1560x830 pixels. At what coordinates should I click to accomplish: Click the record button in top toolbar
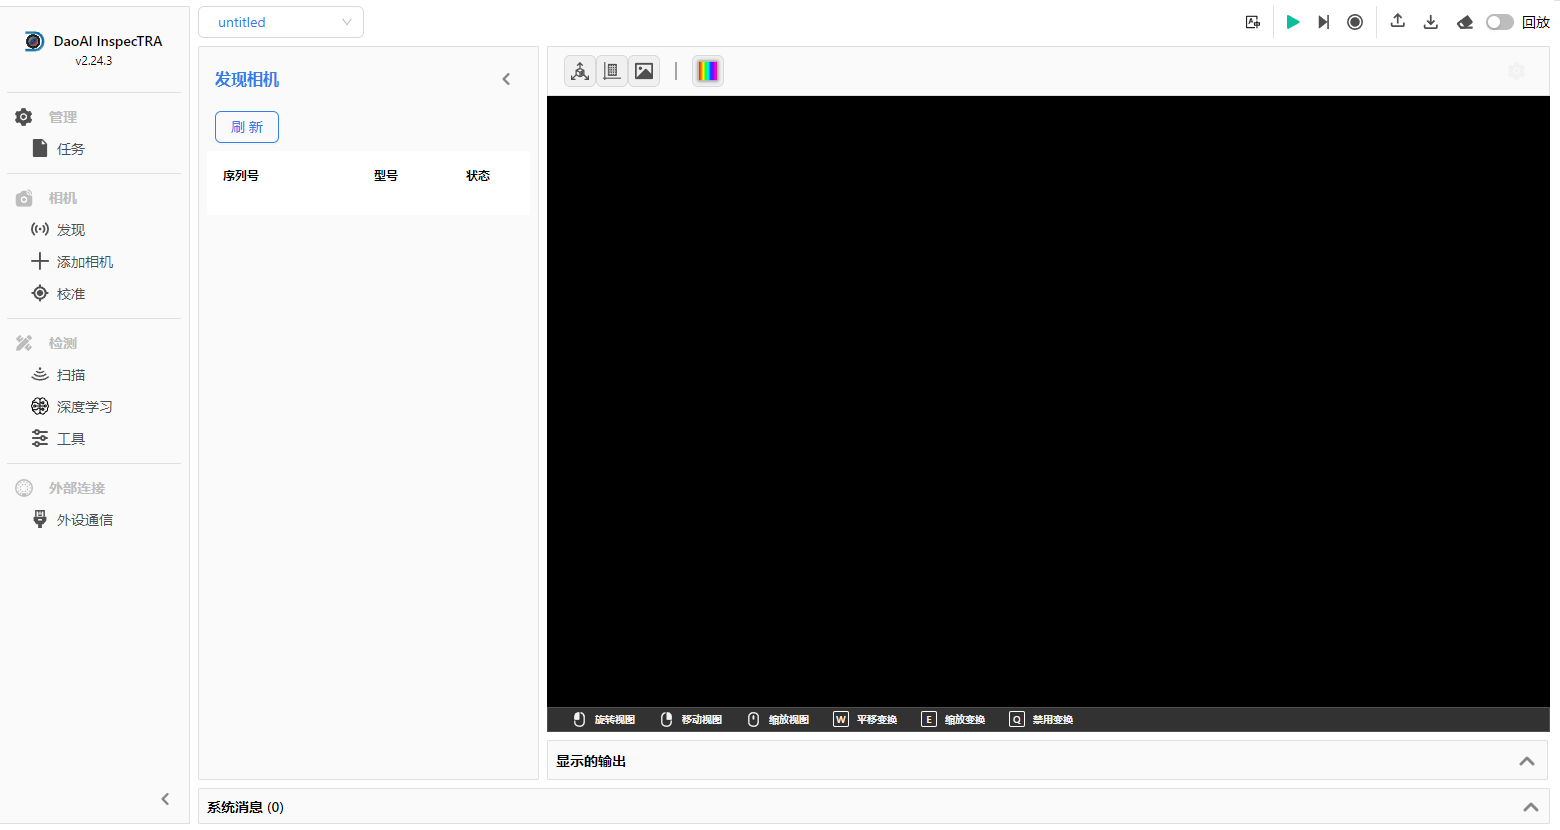click(x=1355, y=22)
